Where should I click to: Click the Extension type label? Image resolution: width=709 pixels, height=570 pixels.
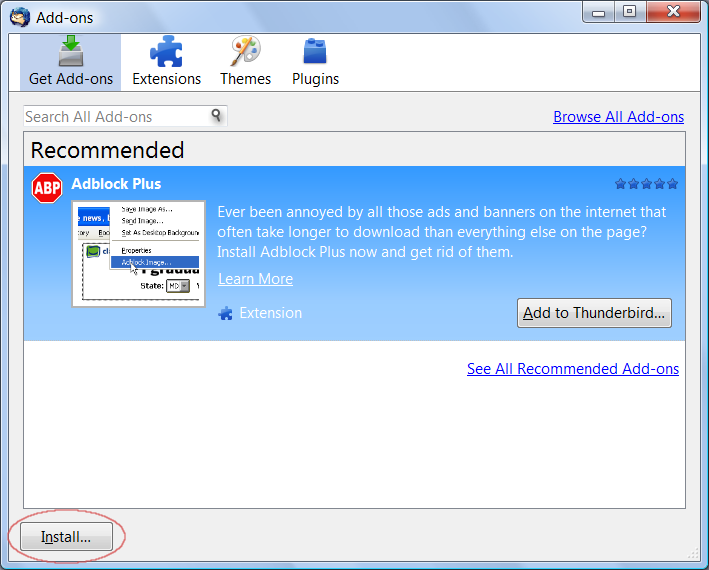tap(270, 313)
